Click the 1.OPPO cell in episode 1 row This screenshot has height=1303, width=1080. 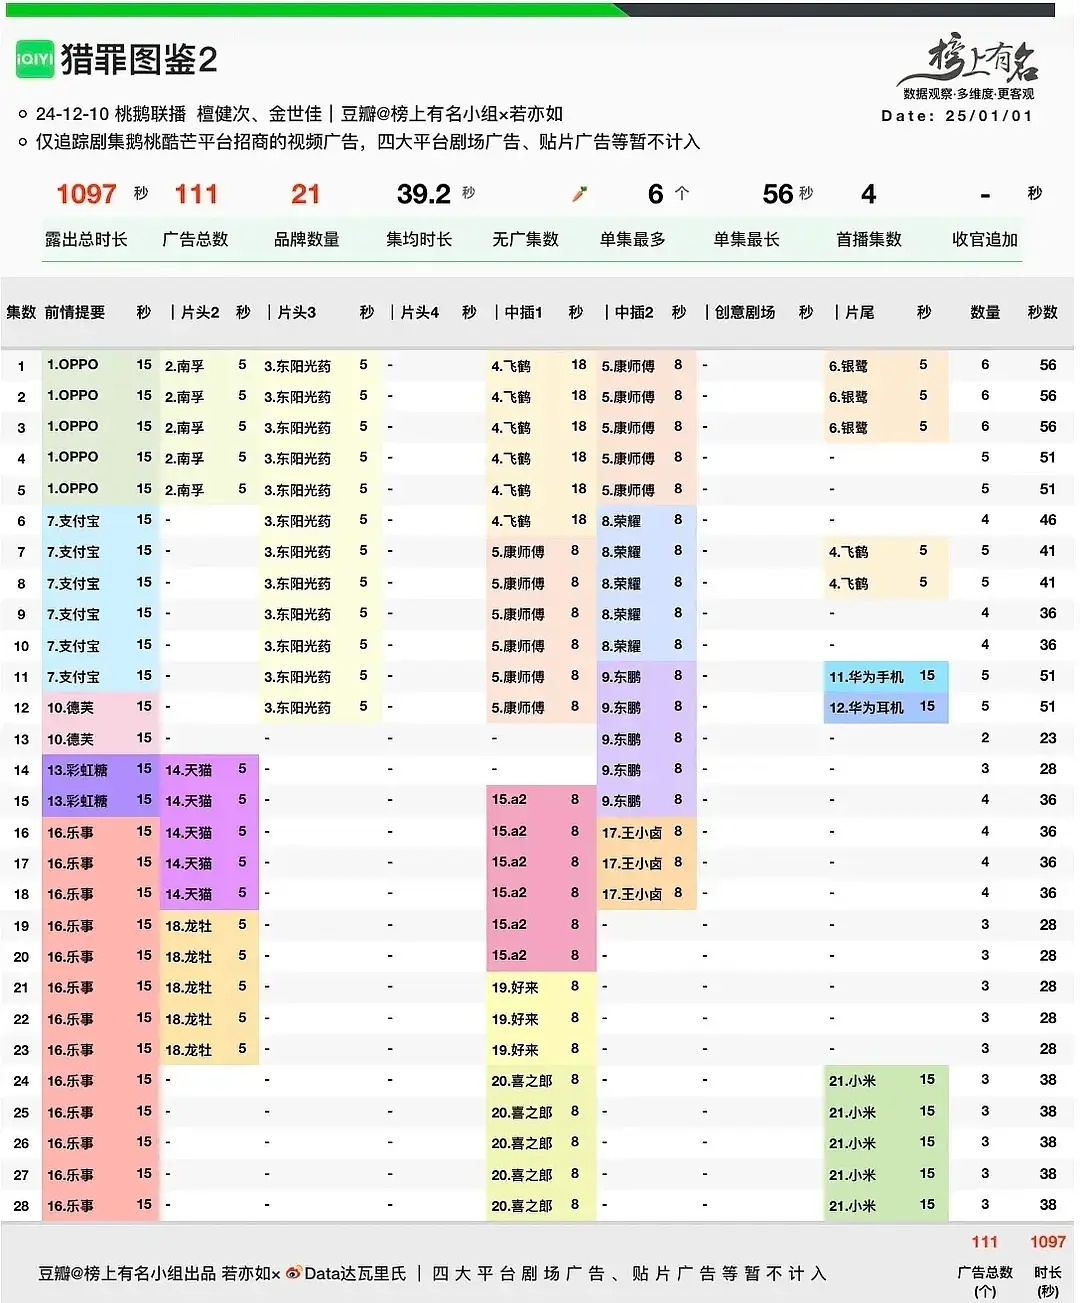tap(73, 365)
